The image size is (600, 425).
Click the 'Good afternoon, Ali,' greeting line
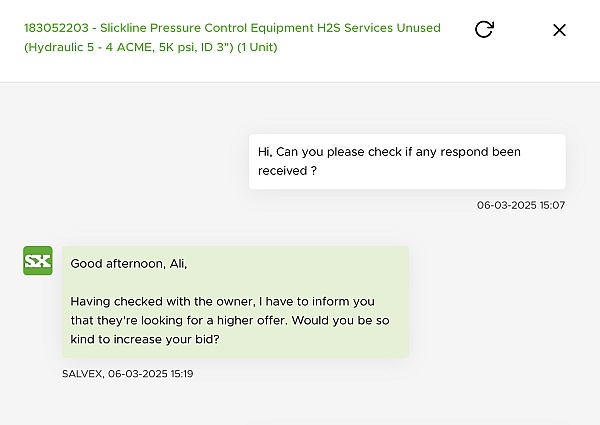point(129,264)
